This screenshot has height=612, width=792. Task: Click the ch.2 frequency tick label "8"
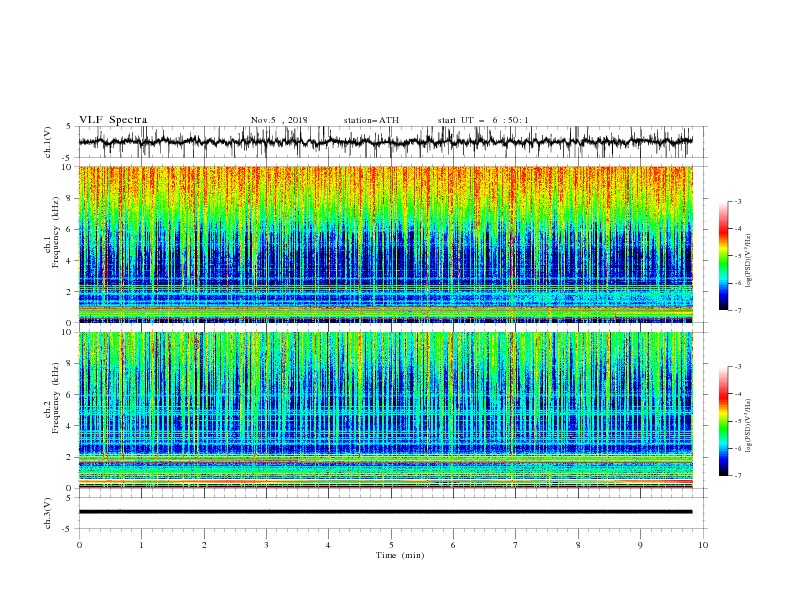70,364
